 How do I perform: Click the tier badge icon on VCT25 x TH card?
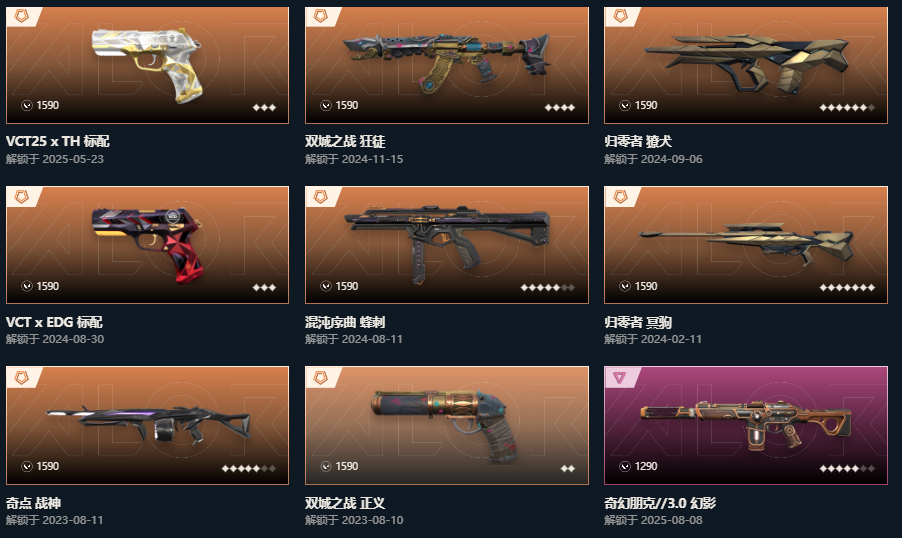(21, 16)
